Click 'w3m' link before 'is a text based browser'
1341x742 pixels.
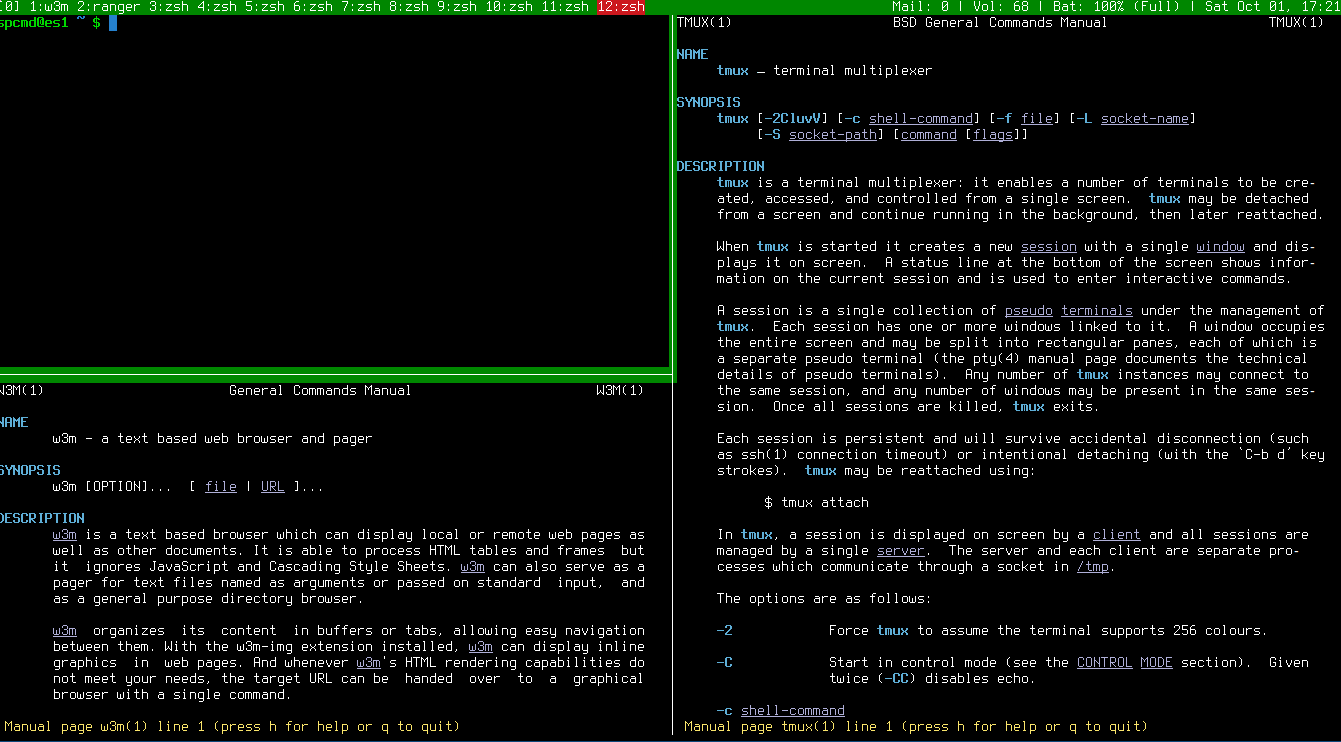pos(65,535)
